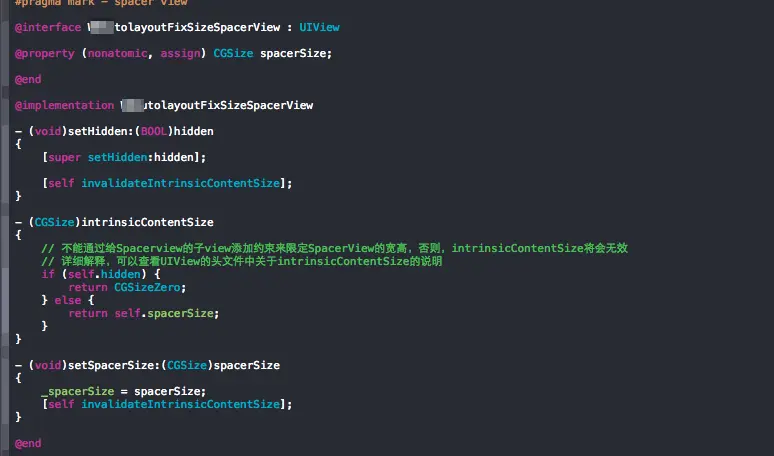This screenshot has height=456, width=774.
Task: Click the intrinsicContentSize method name
Action: [147, 223]
